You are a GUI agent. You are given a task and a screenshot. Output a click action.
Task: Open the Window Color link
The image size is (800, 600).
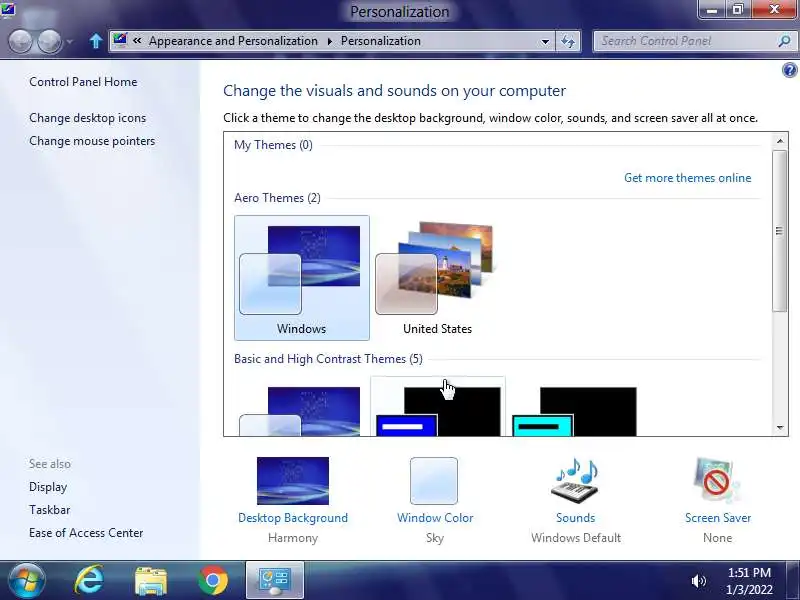pyautogui.click(x=435, y=517)
